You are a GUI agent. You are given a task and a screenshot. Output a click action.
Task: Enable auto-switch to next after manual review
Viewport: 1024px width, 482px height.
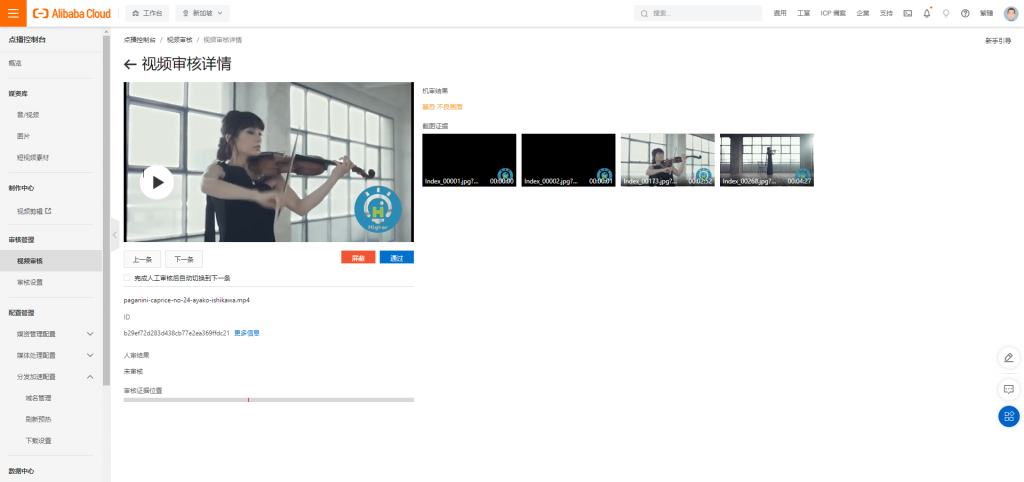127,278
